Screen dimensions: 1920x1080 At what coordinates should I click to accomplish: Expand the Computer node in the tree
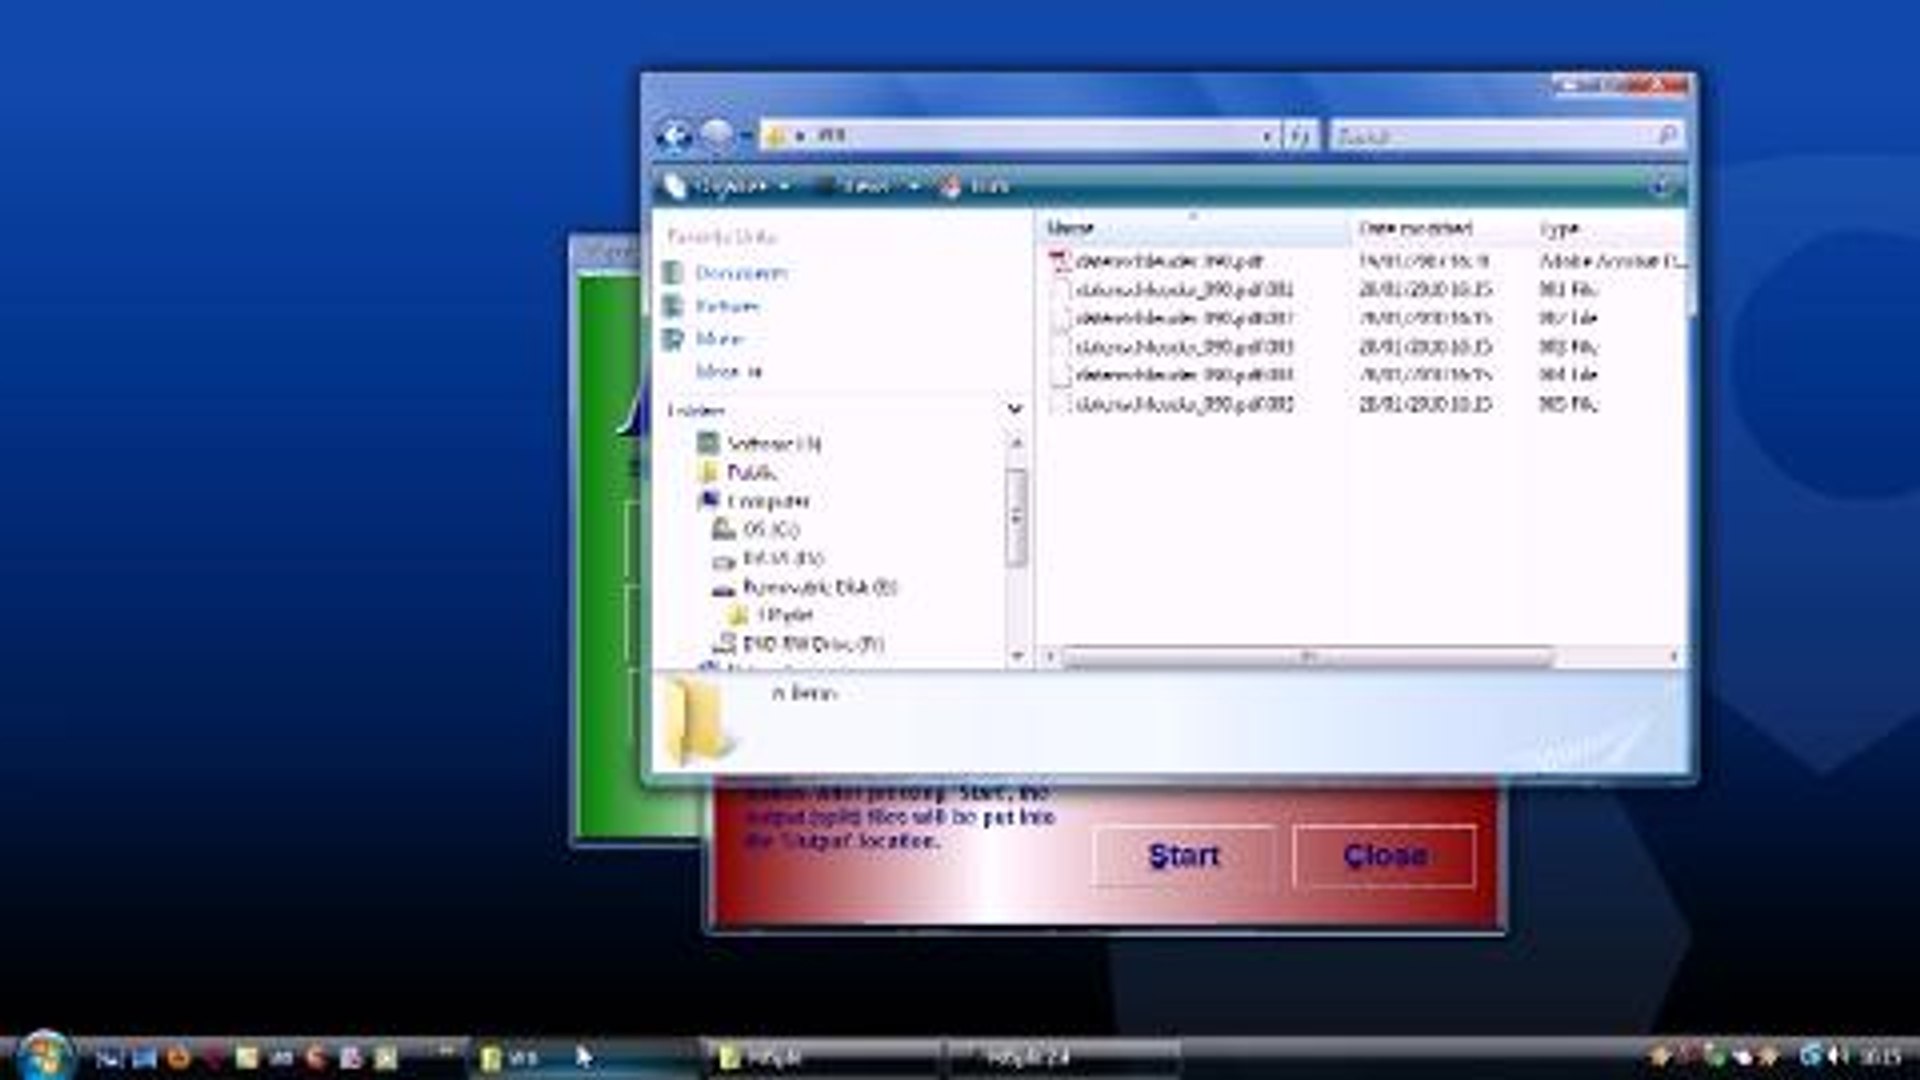click(694, 501)
